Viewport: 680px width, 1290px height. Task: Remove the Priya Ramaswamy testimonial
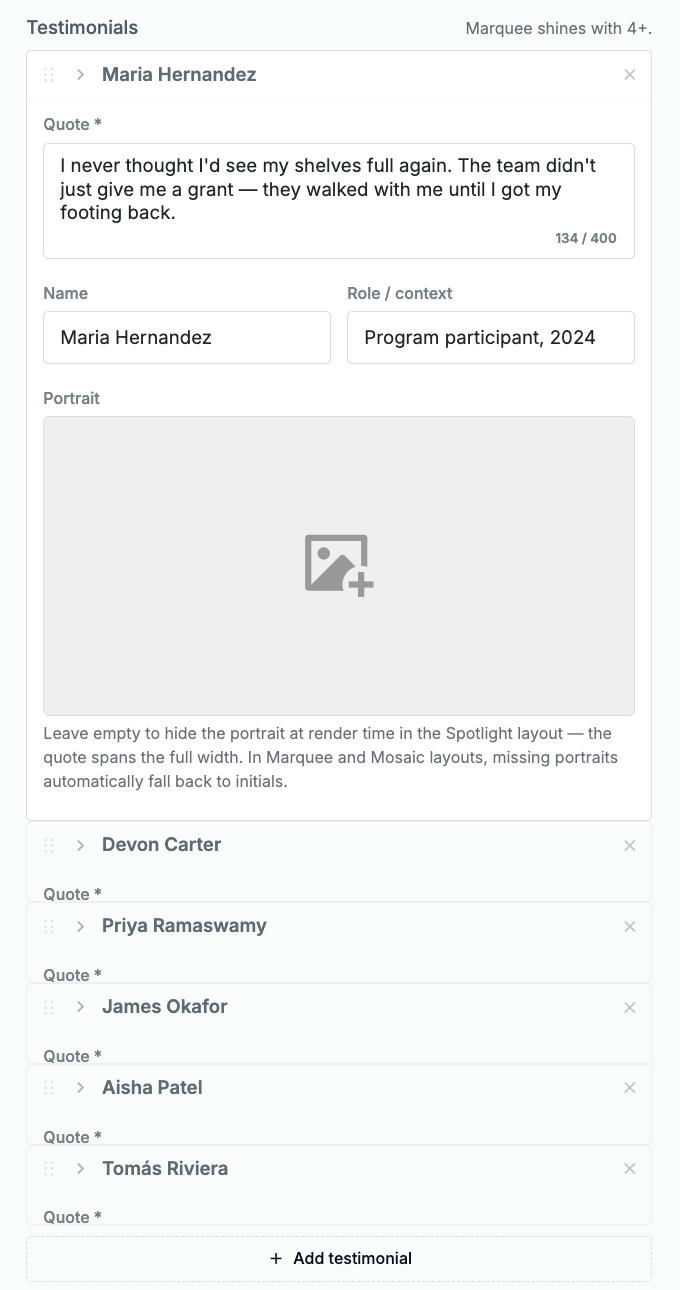630,927
